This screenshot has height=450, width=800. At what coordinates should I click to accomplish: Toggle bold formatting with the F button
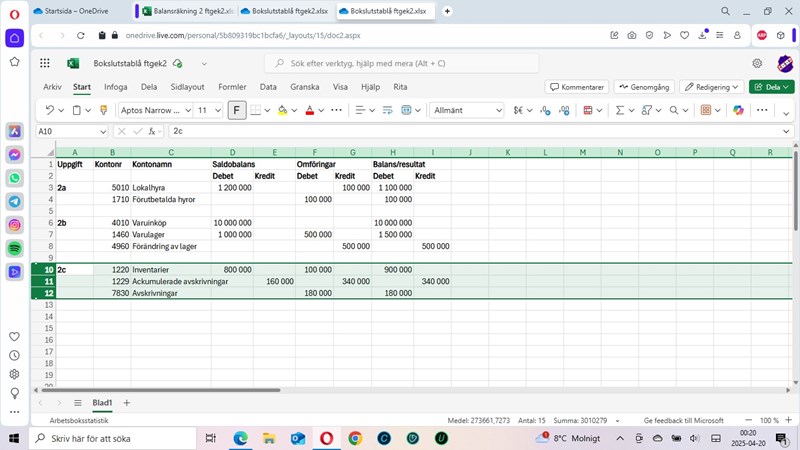[x=237, y=110]
